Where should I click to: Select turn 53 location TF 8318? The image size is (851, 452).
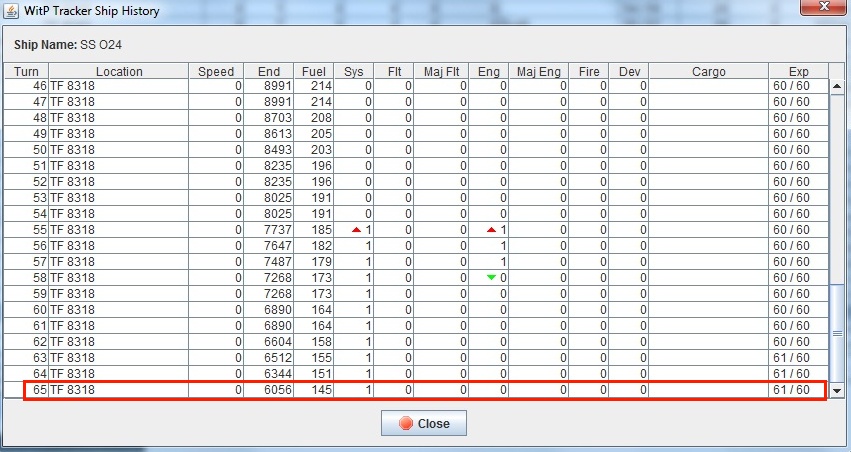tap(119, 198)
